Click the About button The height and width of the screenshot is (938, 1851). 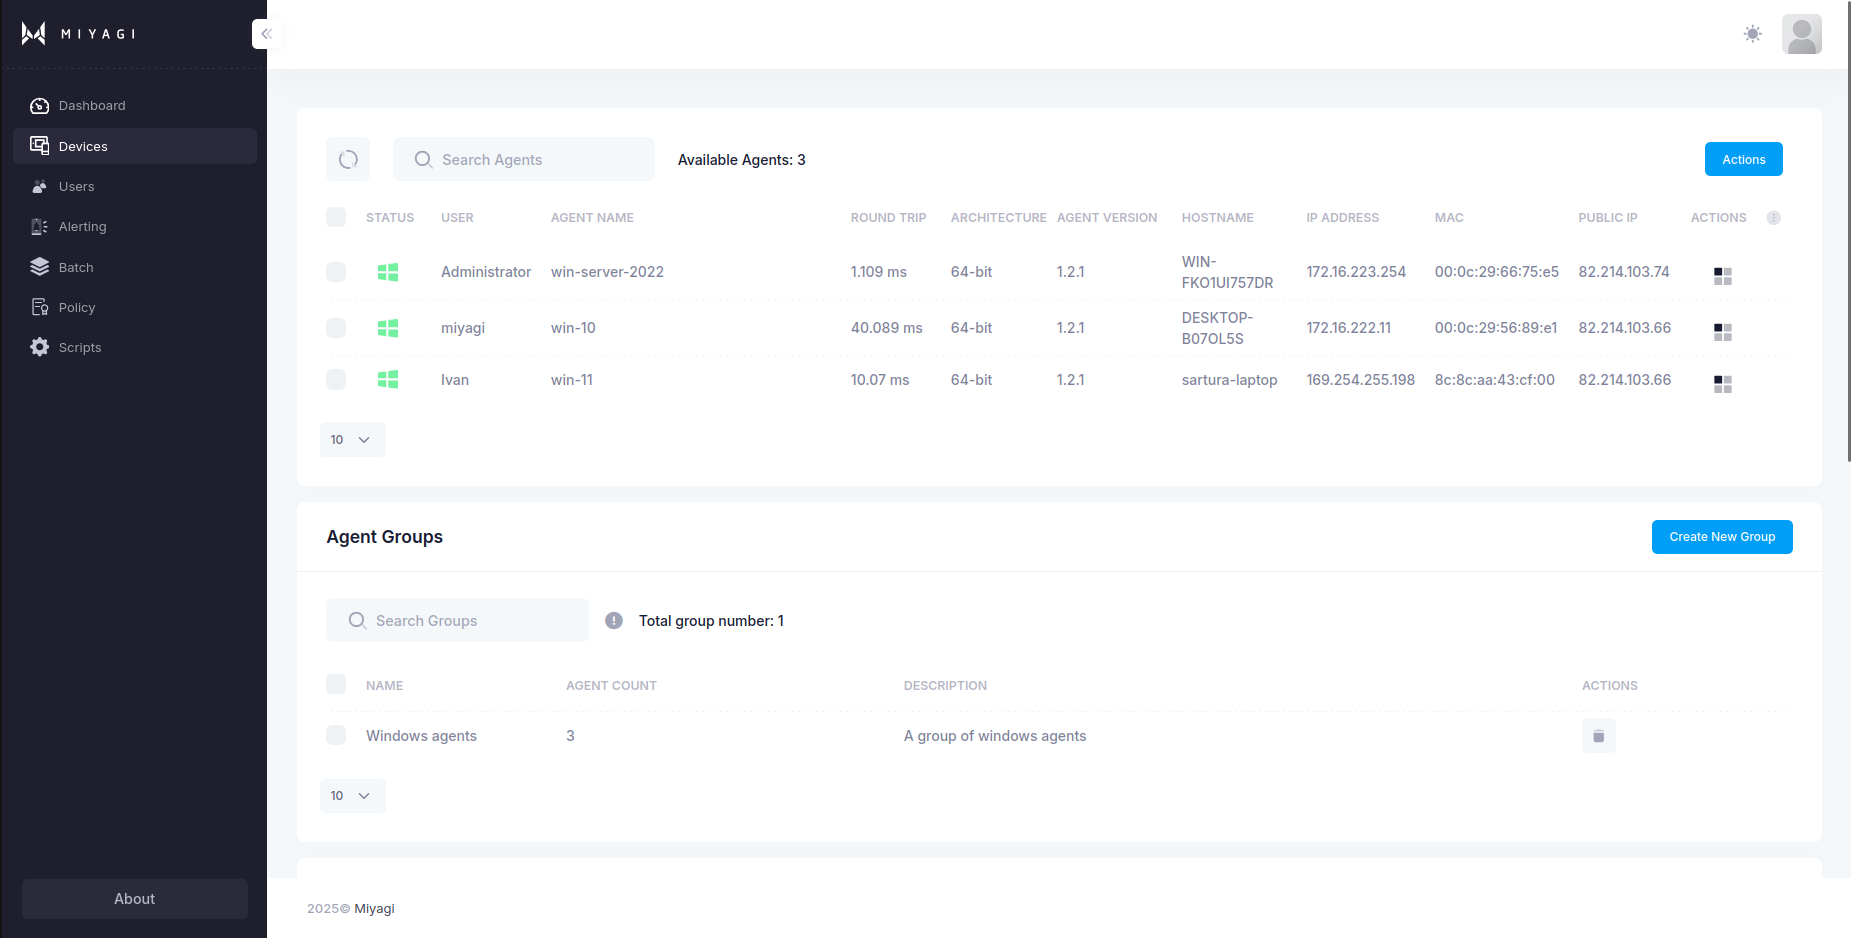tap(135, 899)
